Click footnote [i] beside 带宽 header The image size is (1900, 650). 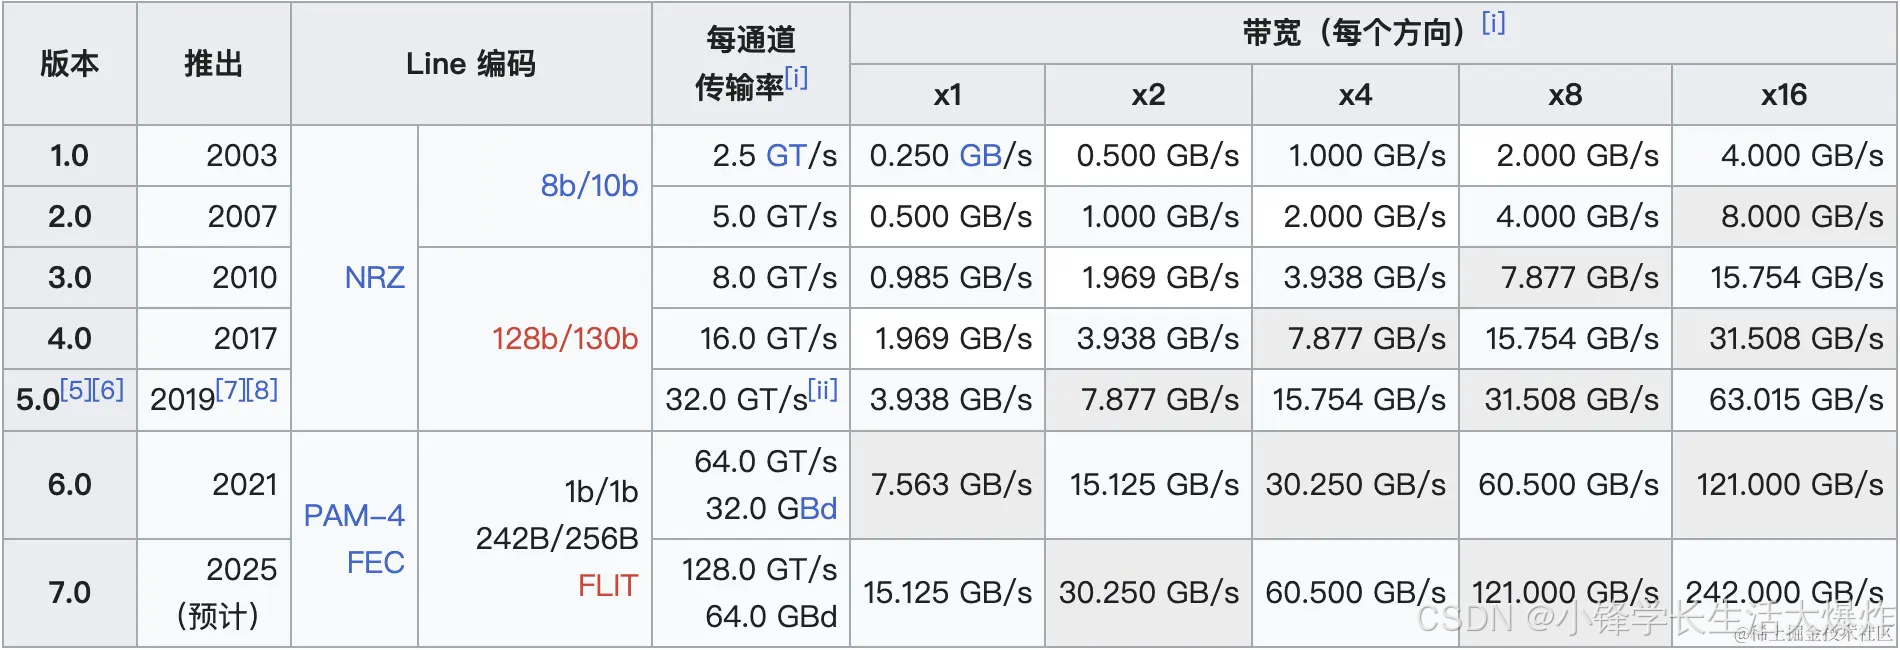pyautogui.click(x=1493, y=23)
